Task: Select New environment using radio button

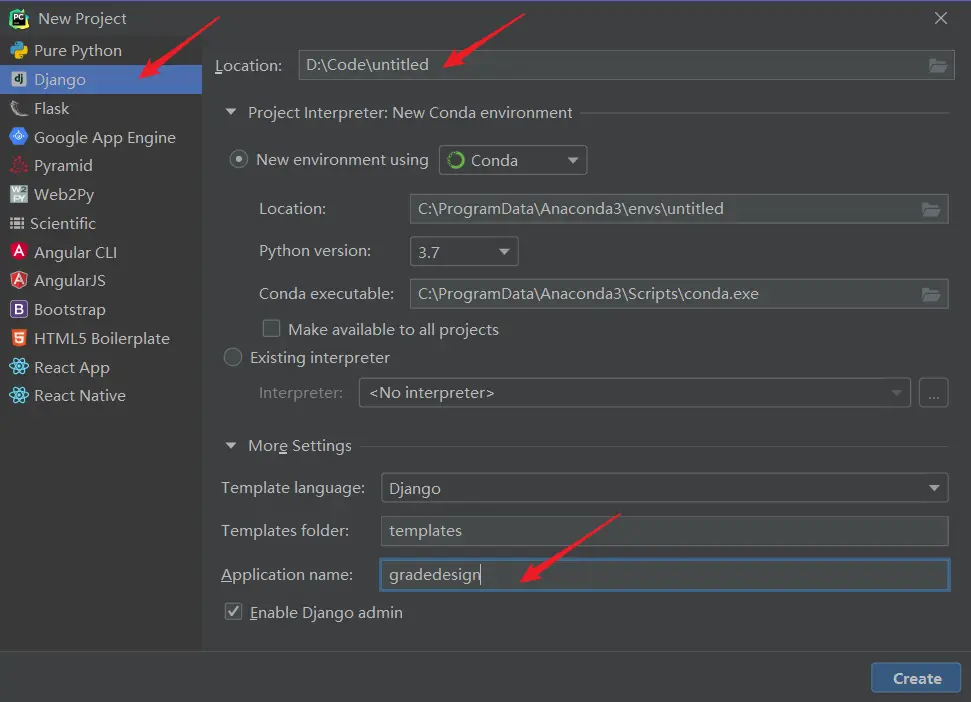Action: (238, 160)
